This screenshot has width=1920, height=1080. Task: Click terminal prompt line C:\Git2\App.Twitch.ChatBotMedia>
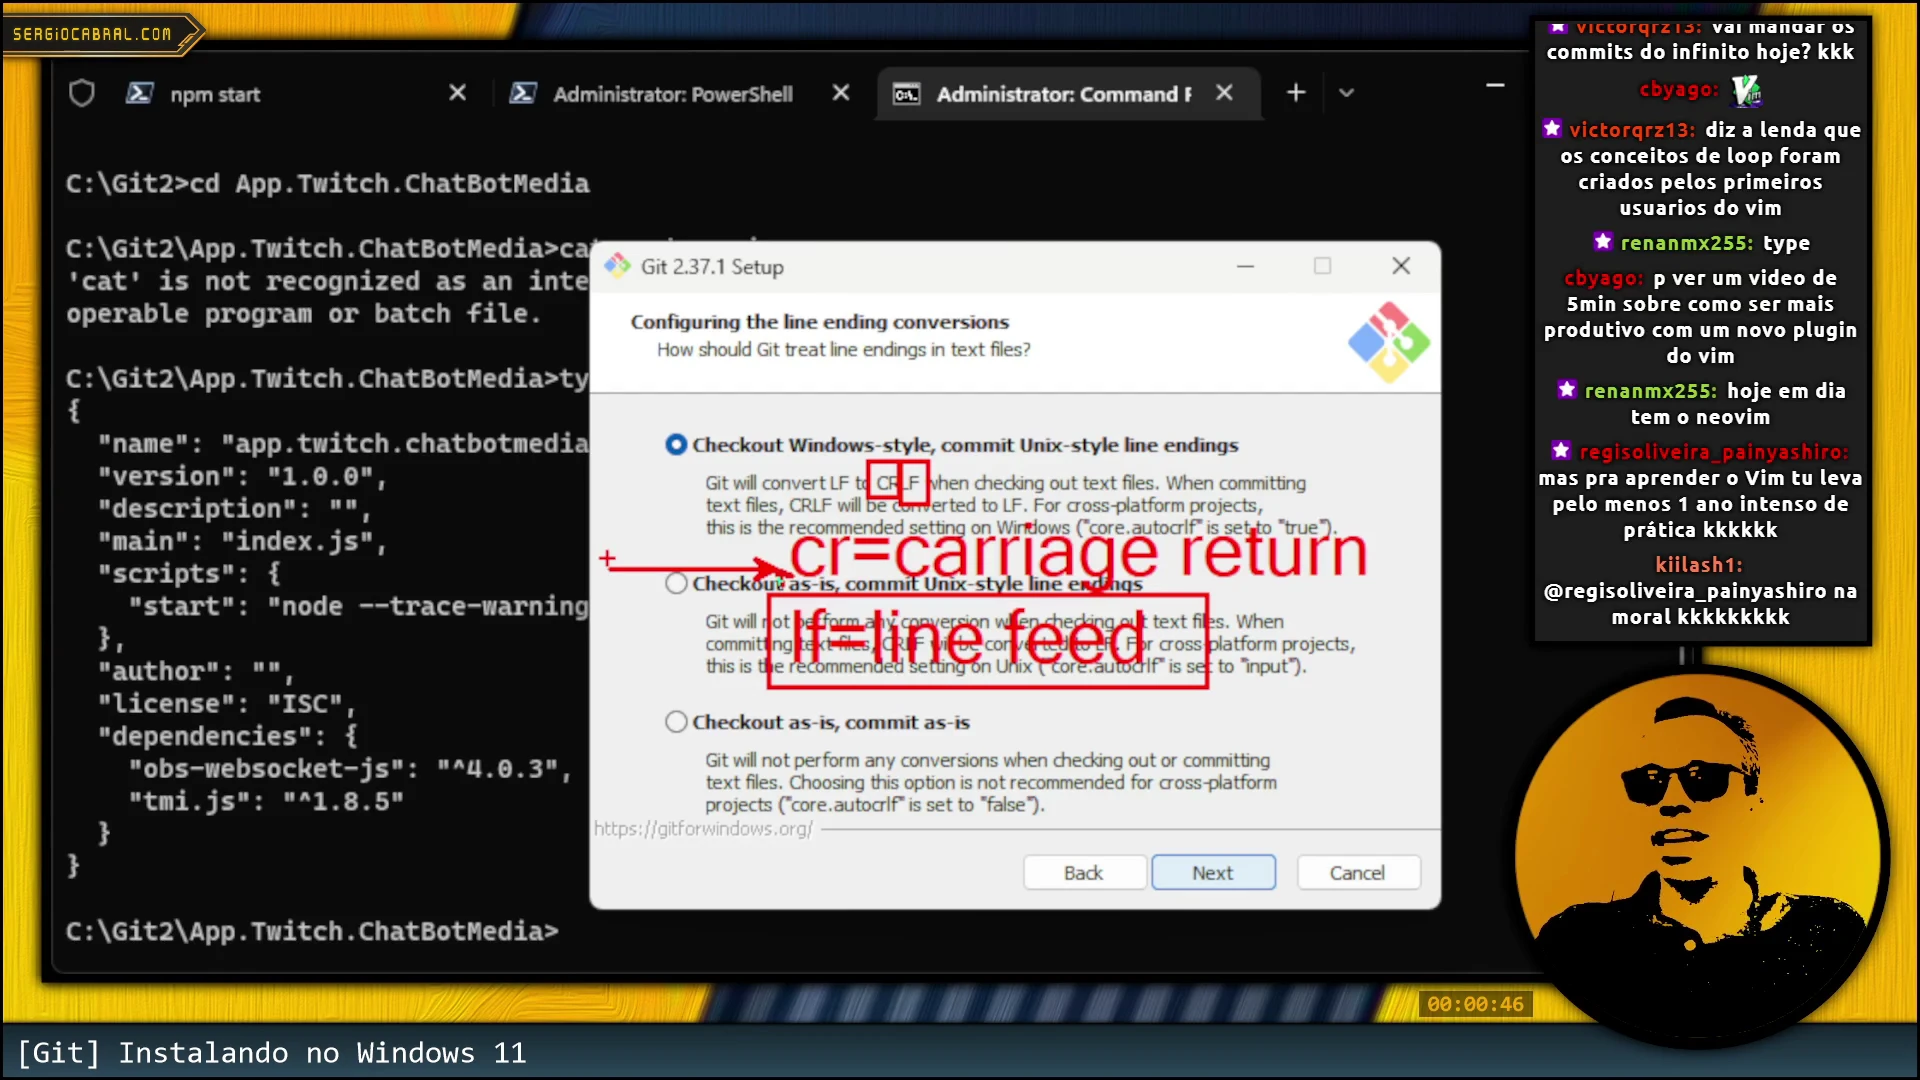coord(312,931)
